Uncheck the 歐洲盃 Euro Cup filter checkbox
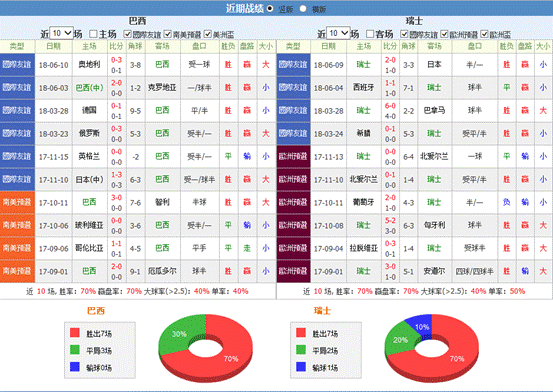The height and width of the screenshot is (392, 553). [485, 34]
